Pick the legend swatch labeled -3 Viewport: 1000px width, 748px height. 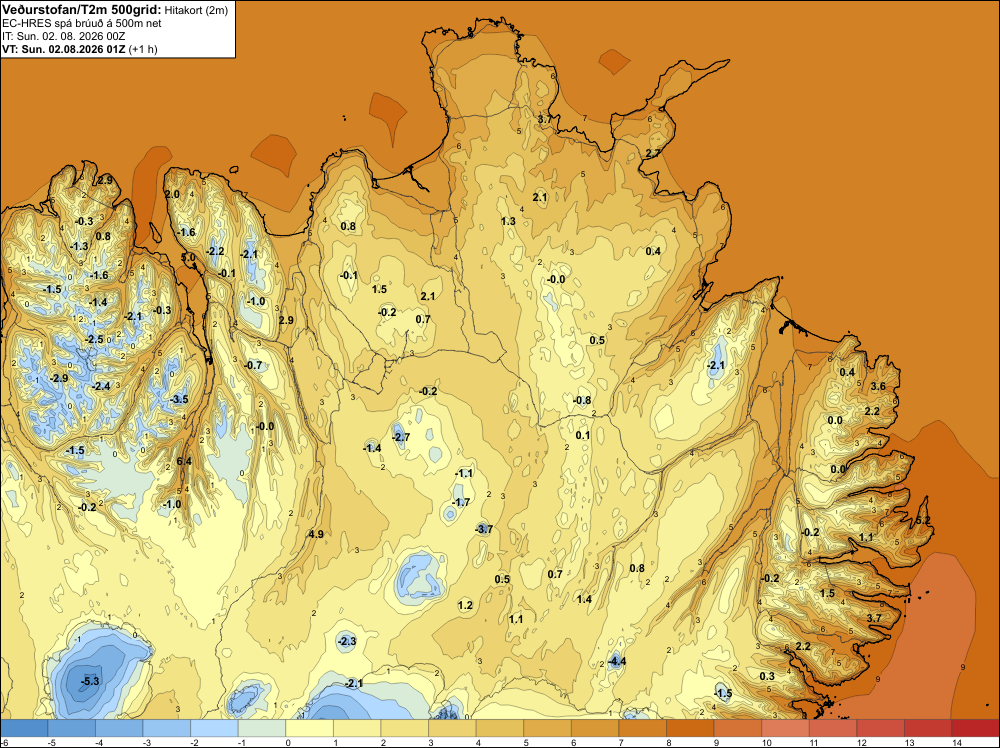pos(166,727)
